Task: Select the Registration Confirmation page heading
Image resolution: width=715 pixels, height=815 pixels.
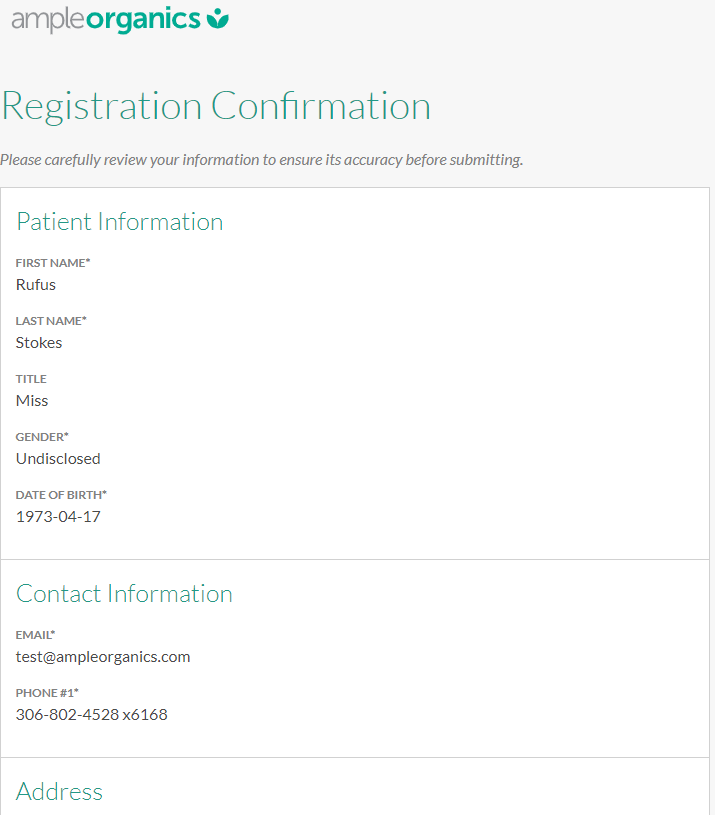Action: pos(216,106)
